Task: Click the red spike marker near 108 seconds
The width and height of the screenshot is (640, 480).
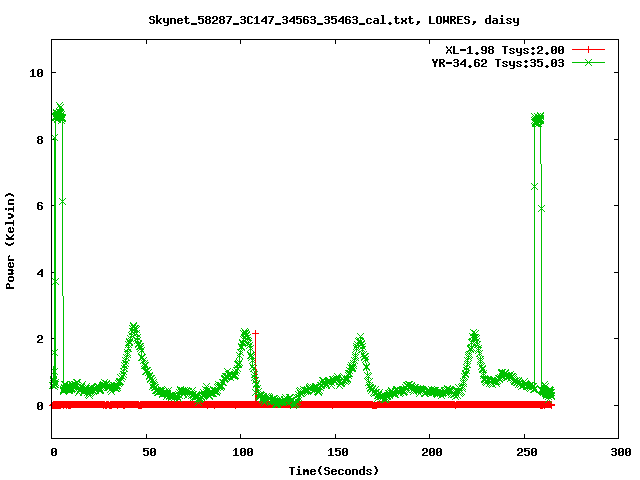Action: 256,333
